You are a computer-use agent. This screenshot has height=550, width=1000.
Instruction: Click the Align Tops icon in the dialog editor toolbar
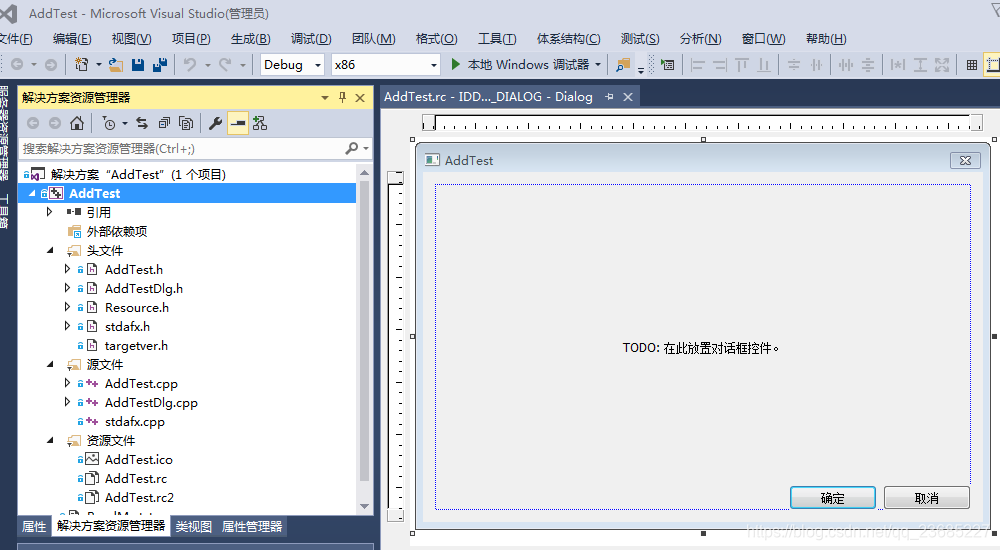pos(742,64)
